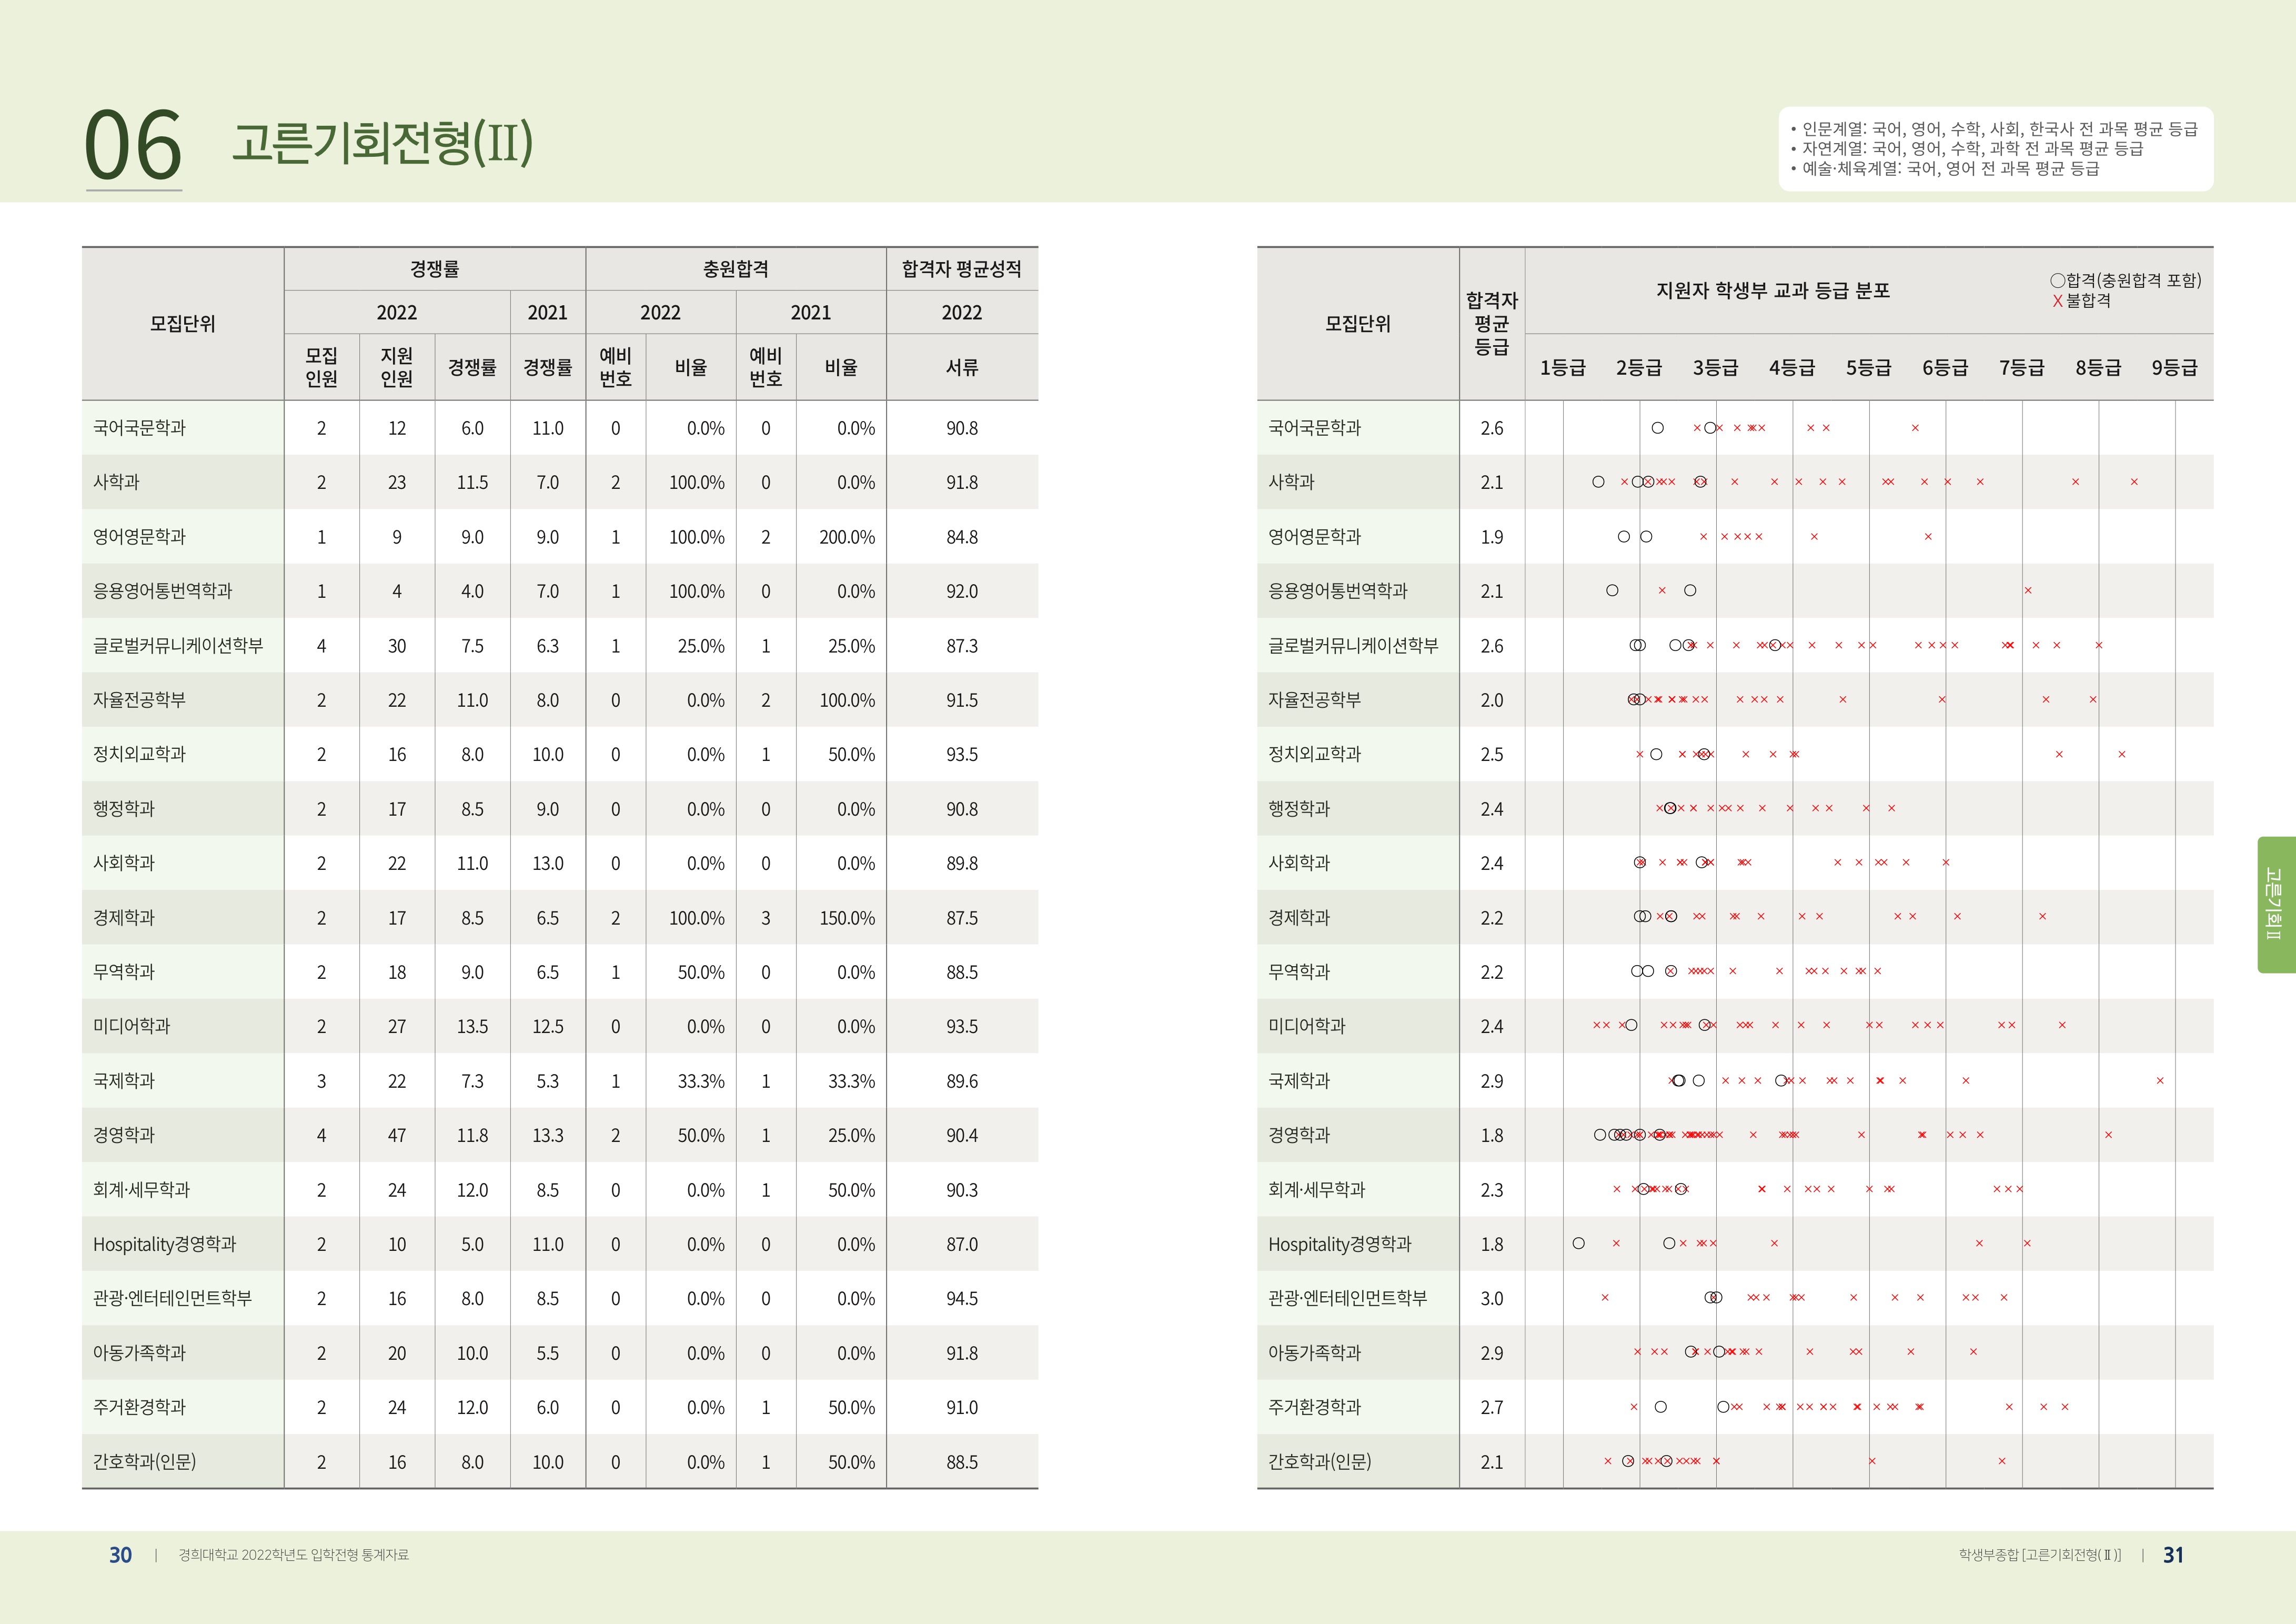The image size is (2296, 1624).
Task: Click the 9등급 grade column label
Action: (2174, 368)
